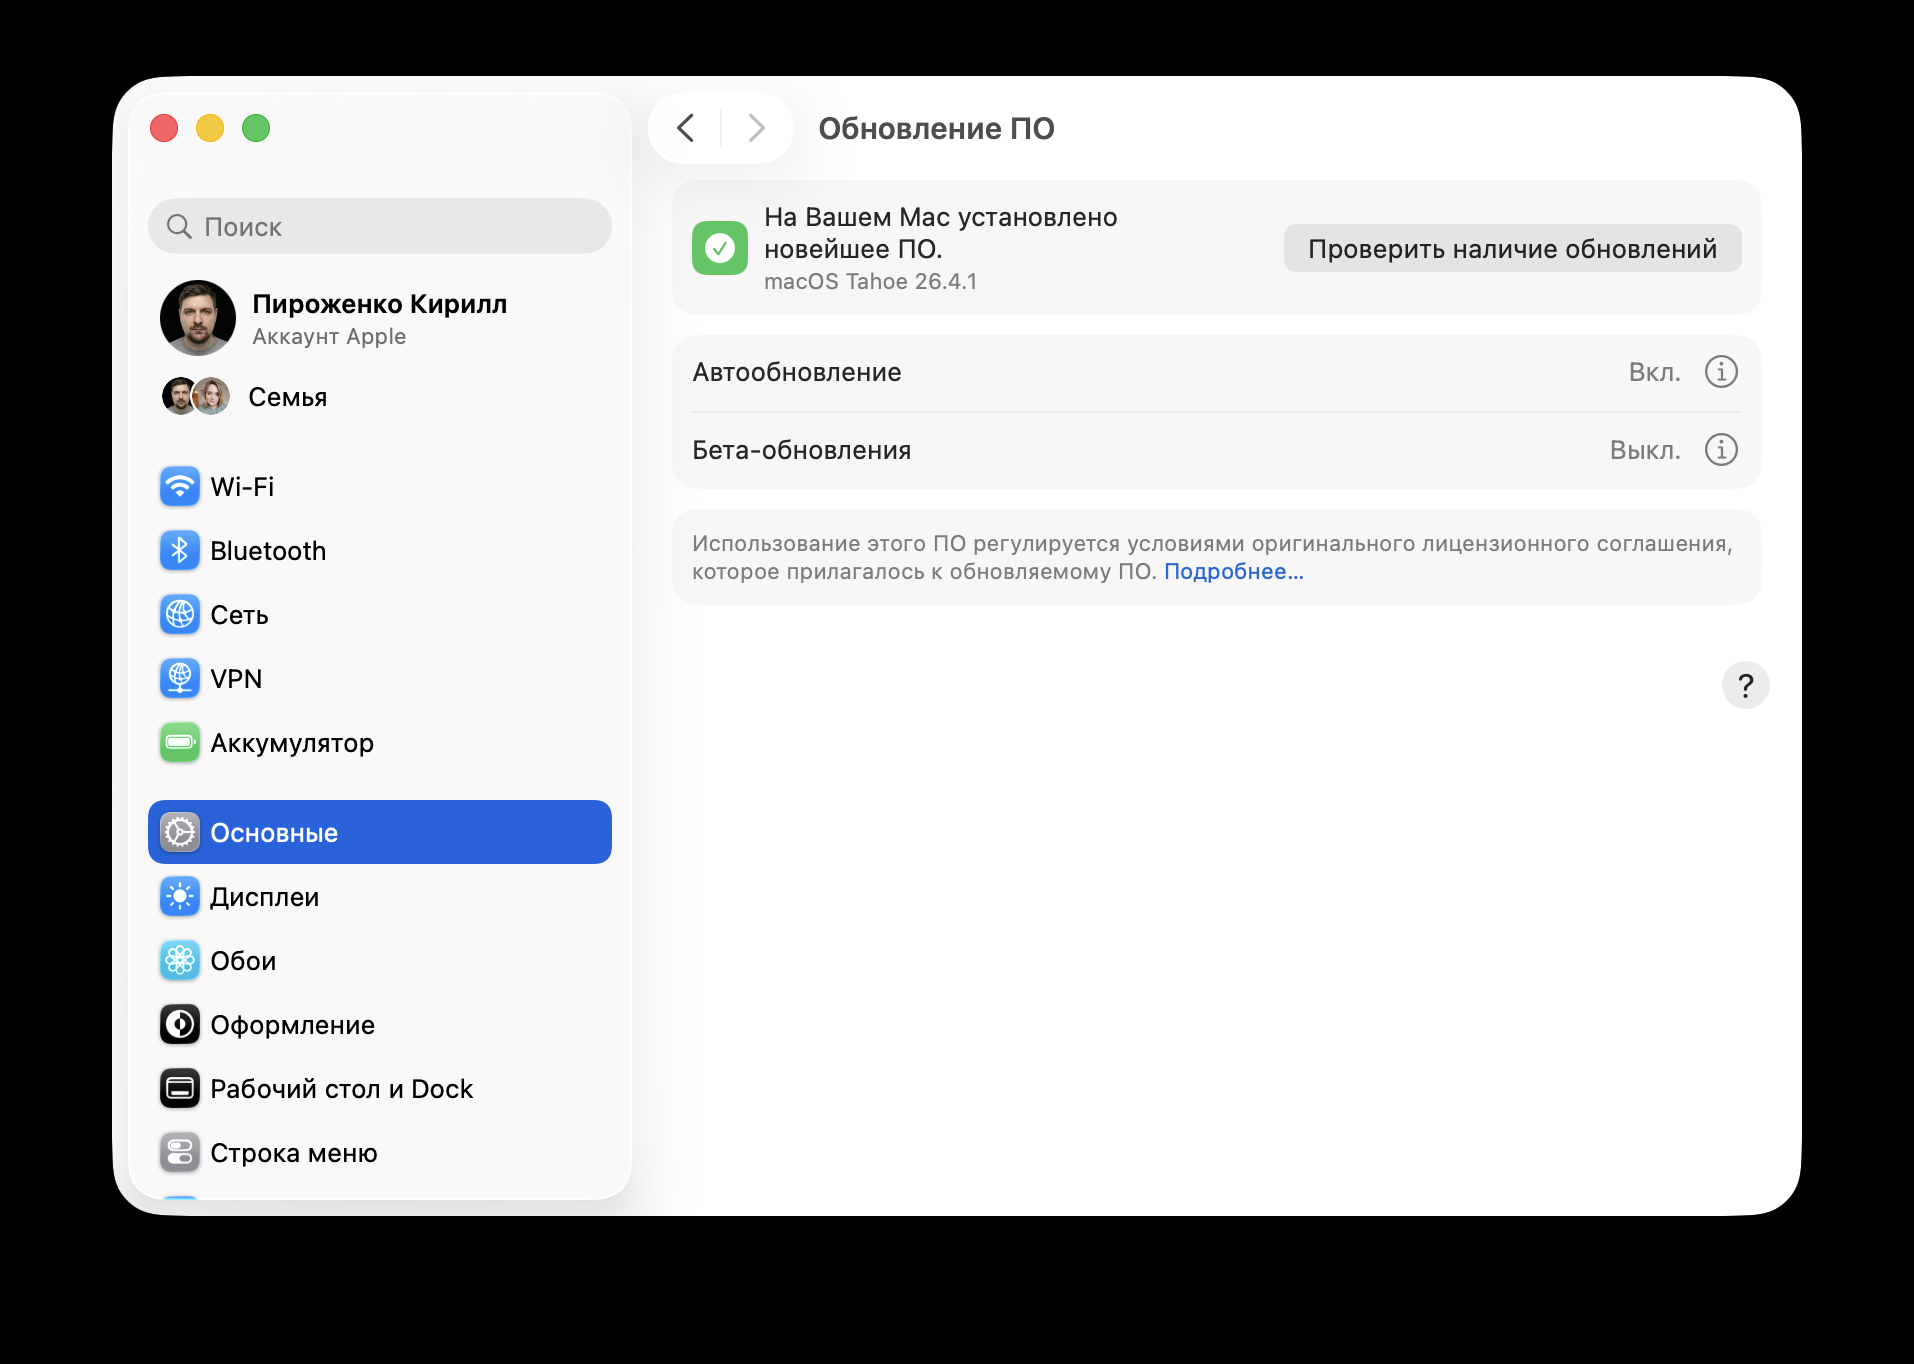This screenshot has height=1364, width=1914.
Task: Open Оформление settings
Action: pyautogui.click(x=291, y=1024)
